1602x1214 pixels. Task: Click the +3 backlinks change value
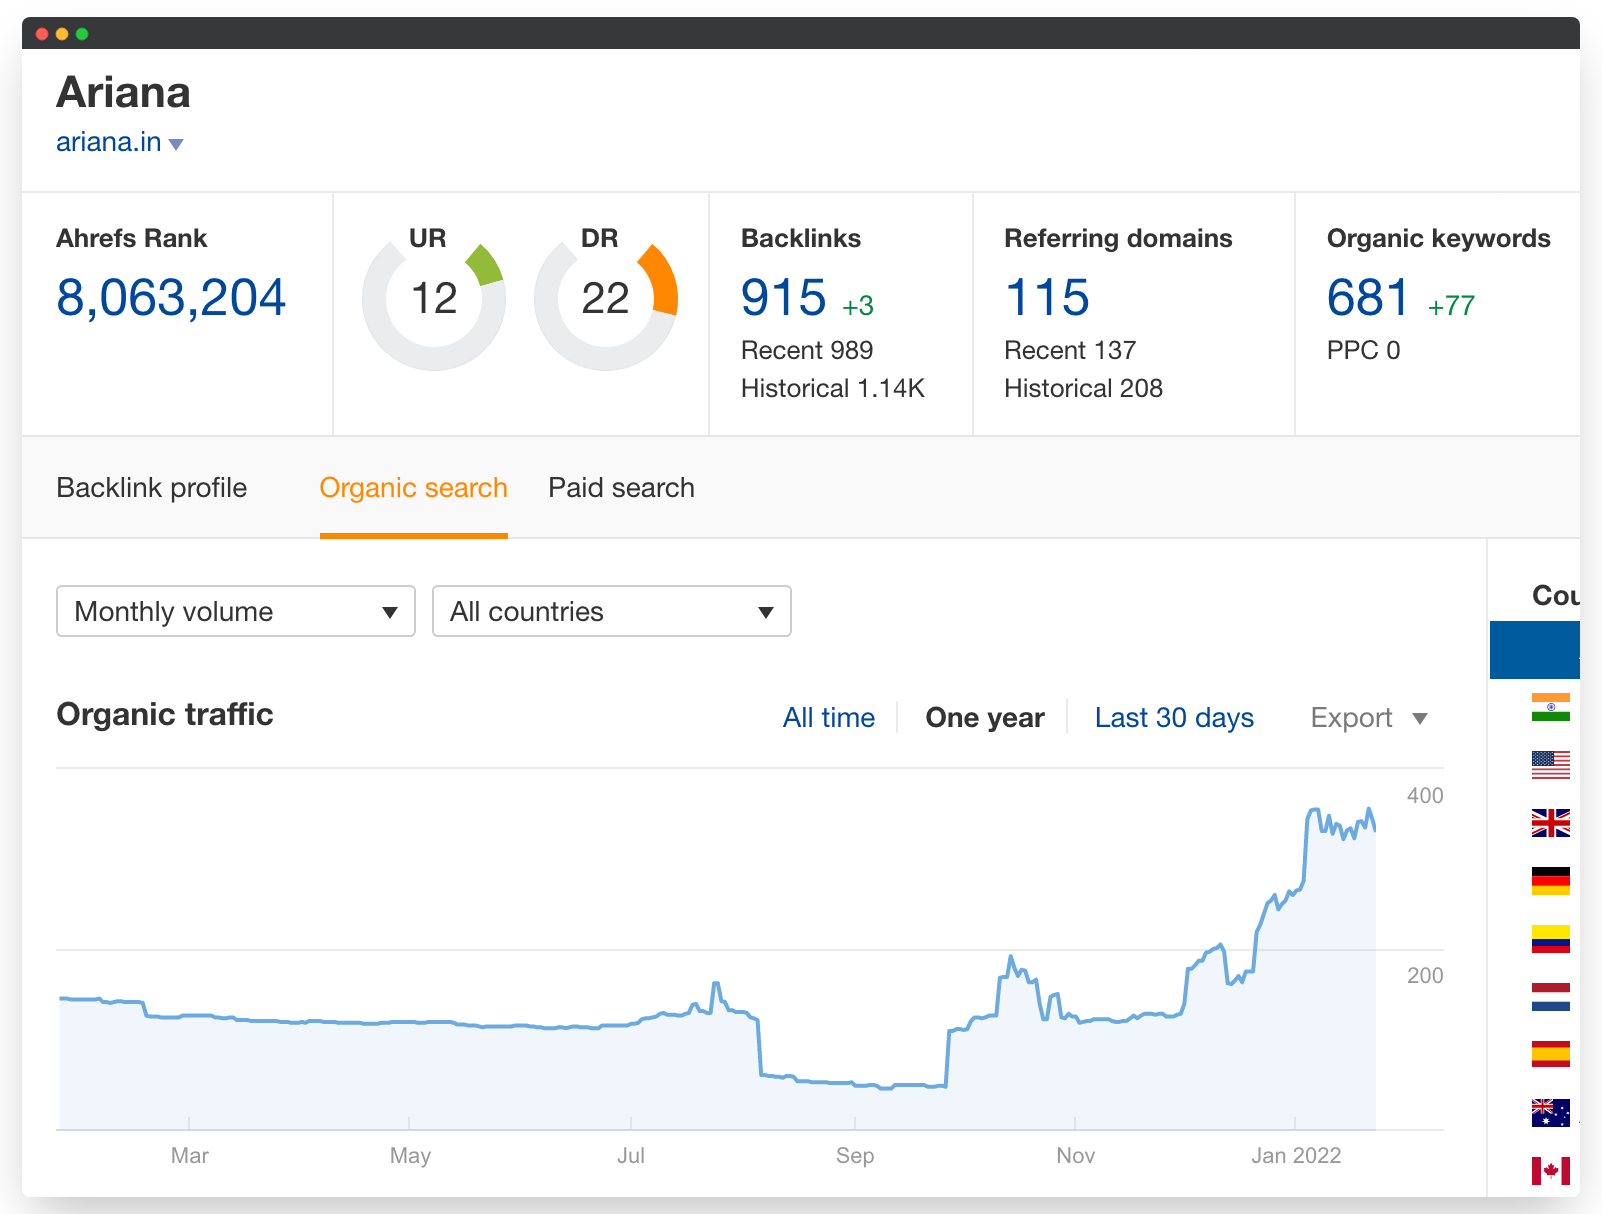858,306
